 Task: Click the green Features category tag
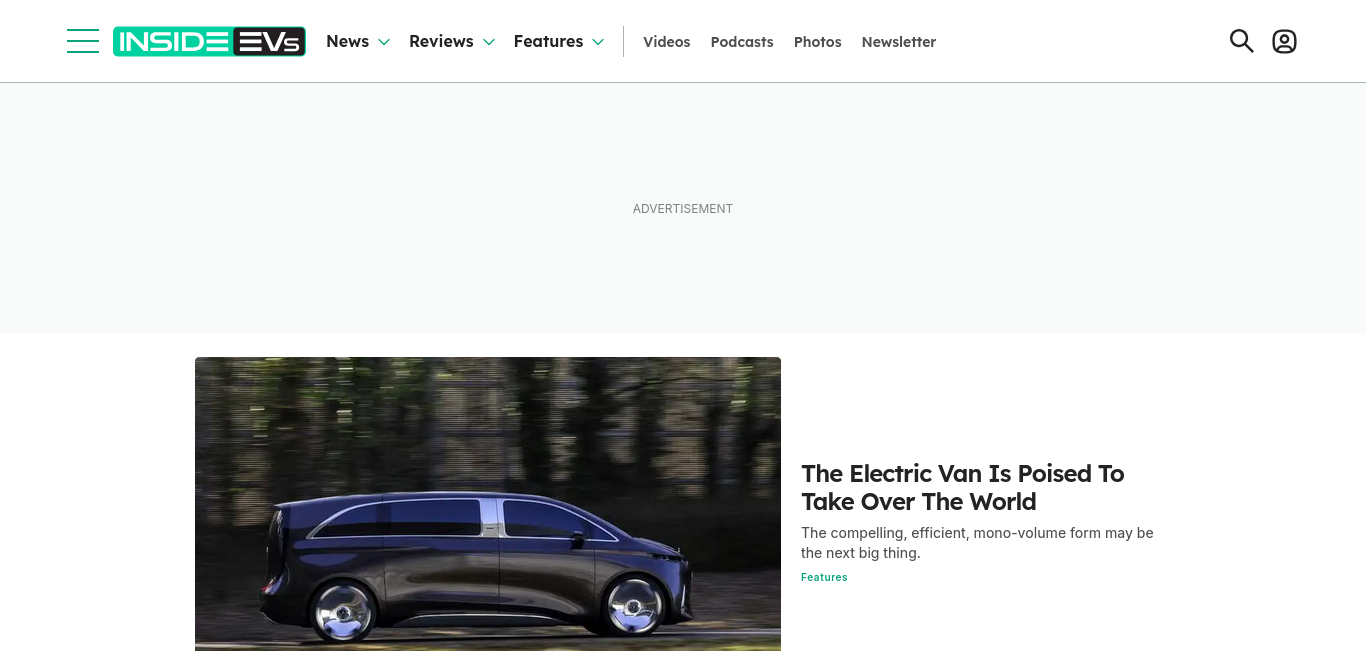824,577
